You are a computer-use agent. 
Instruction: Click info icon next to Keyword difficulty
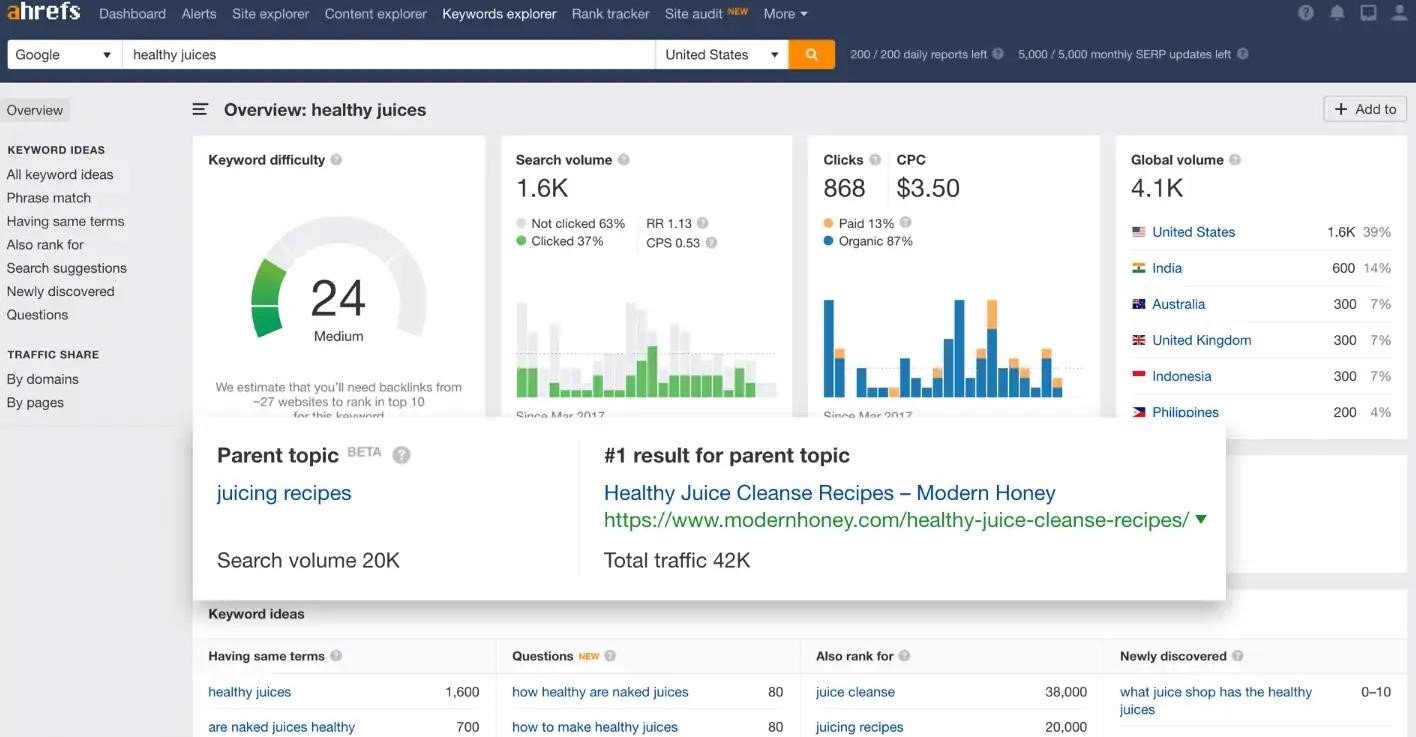336,160
